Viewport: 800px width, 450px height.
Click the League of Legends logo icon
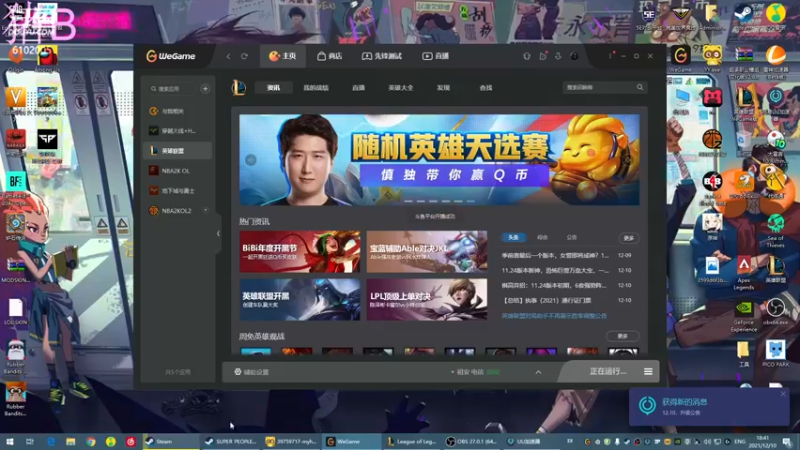pyautogui.click(x=239, y=88)
